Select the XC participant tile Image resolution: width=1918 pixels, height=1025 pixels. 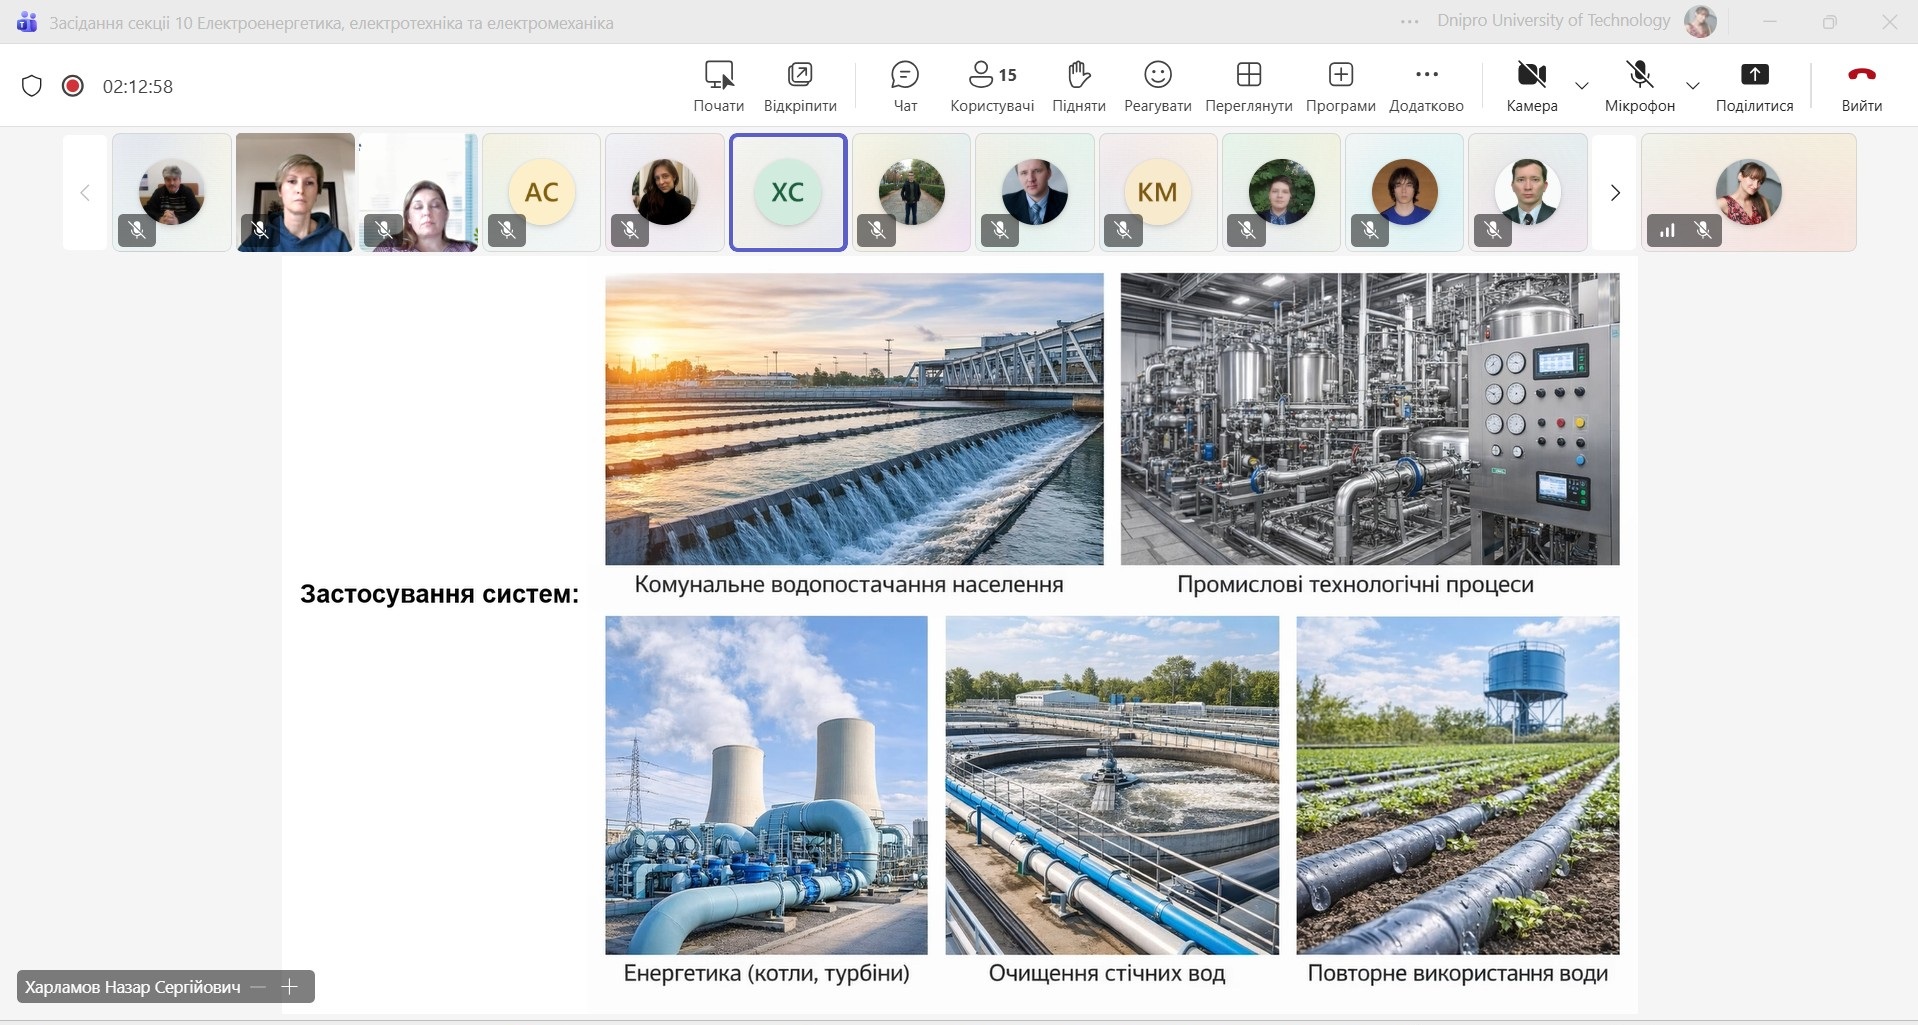click(788, 192)
